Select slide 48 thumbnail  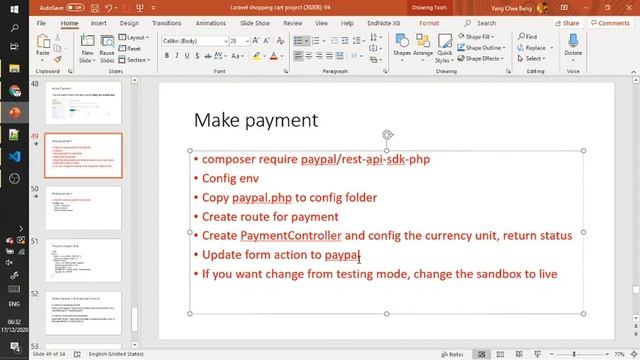pos(83,103)
